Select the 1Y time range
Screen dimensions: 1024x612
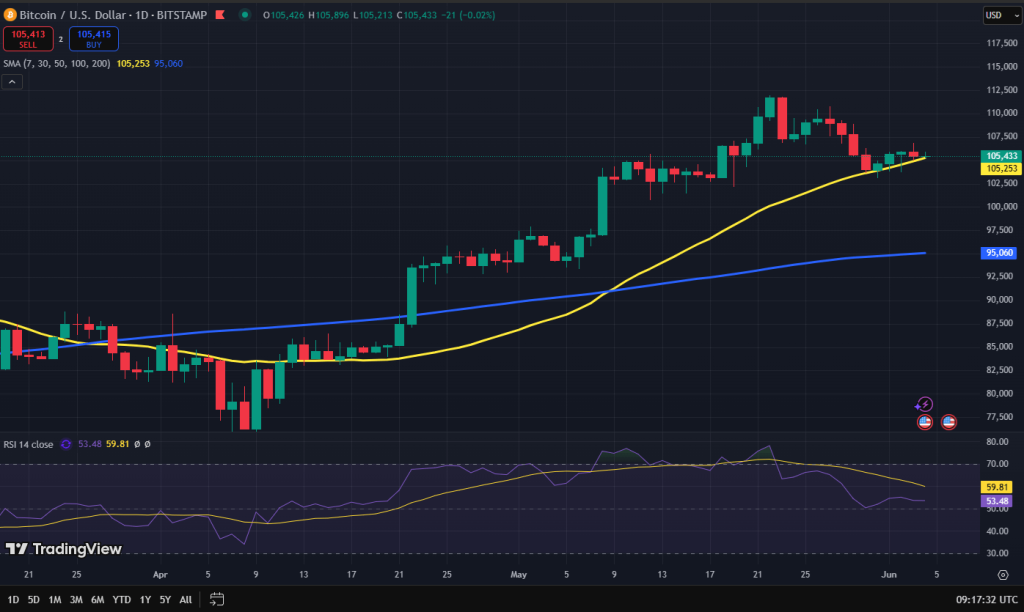coord(146,599)
